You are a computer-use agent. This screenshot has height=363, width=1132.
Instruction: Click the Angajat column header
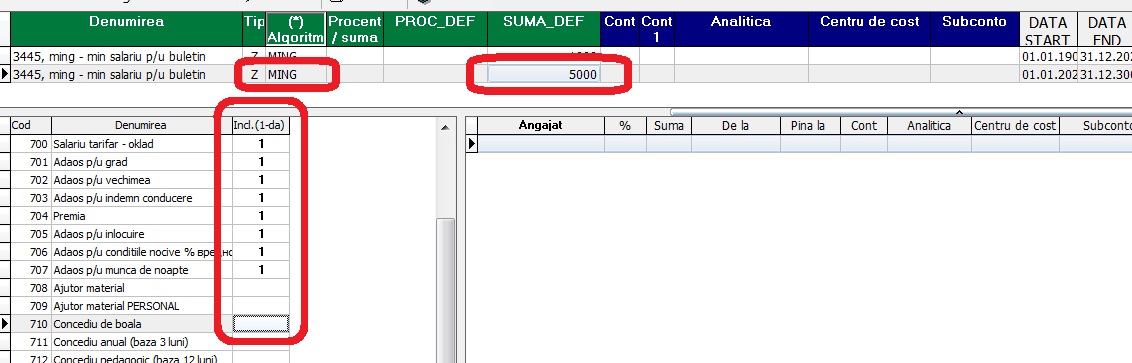[541, 126]
